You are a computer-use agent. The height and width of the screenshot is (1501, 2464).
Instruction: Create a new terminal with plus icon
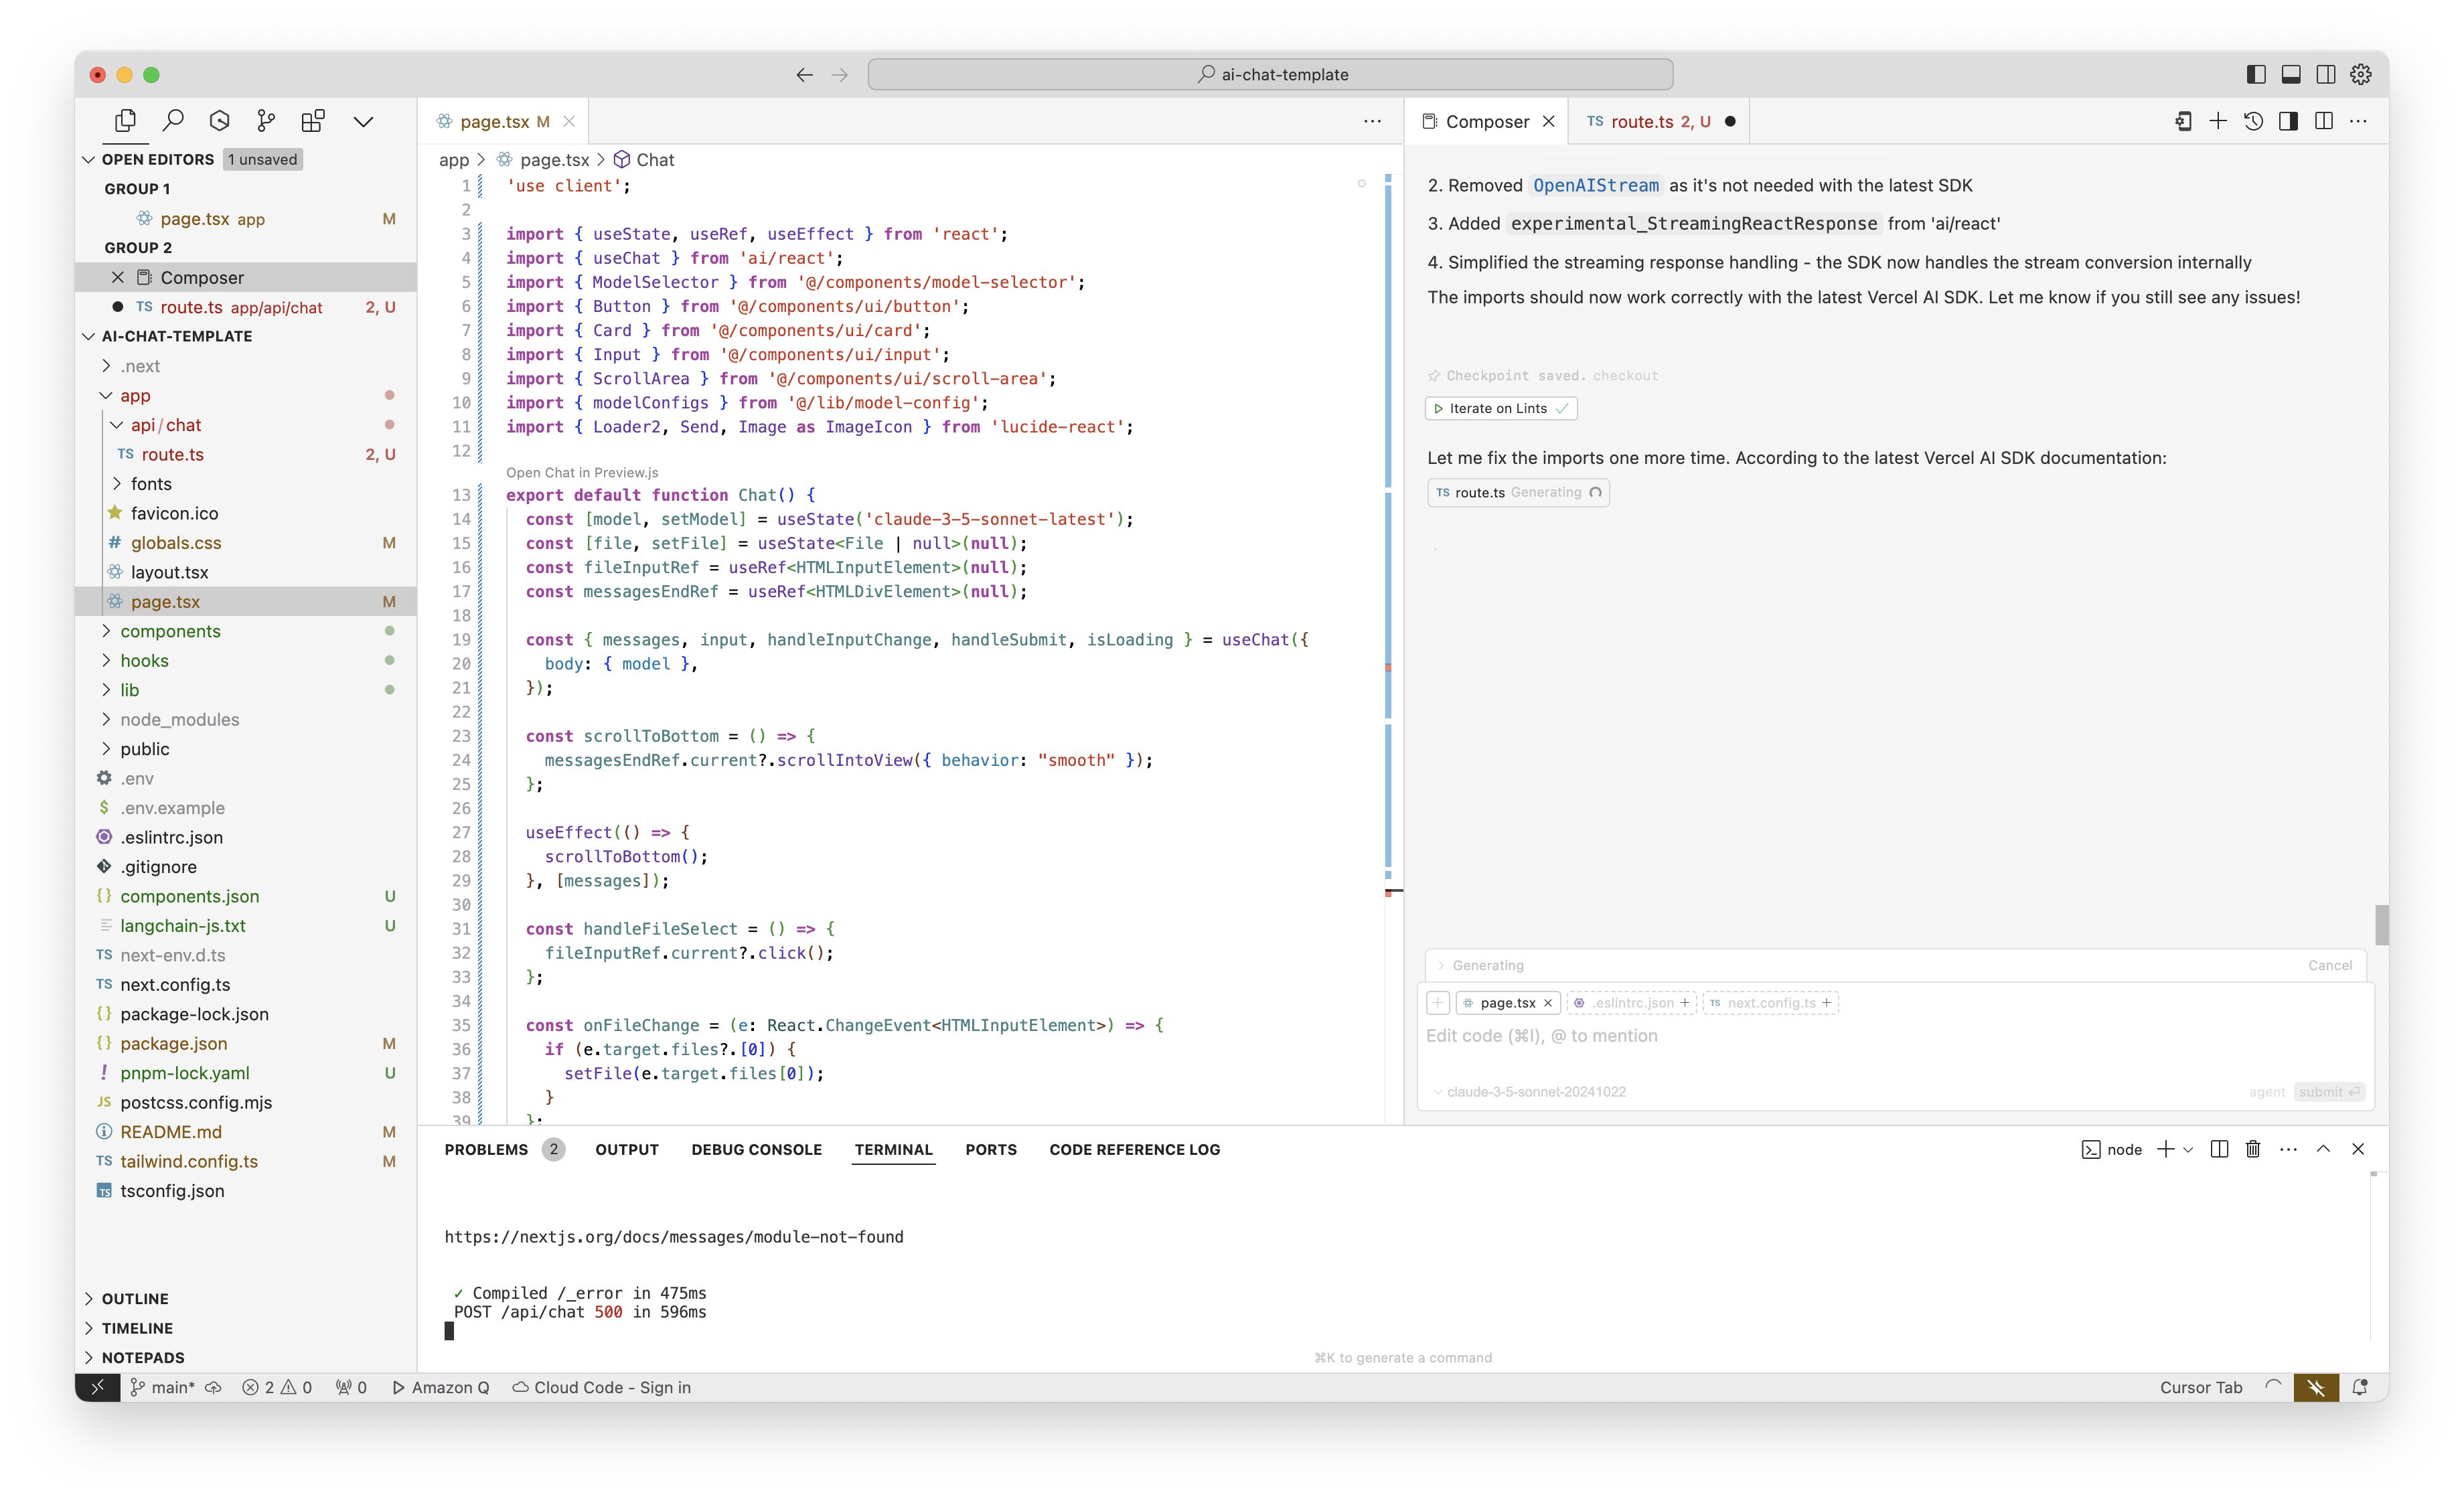[x=2165, y=1149]
